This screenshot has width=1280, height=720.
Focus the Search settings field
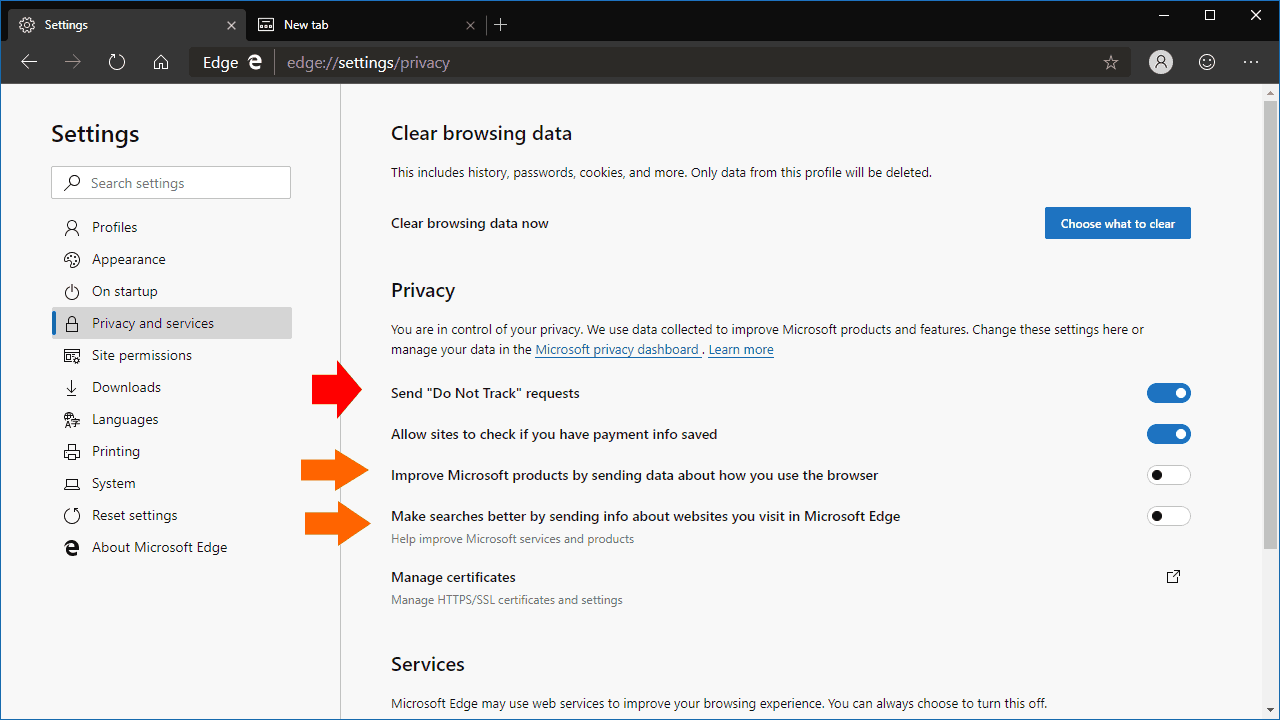[171, 183]
